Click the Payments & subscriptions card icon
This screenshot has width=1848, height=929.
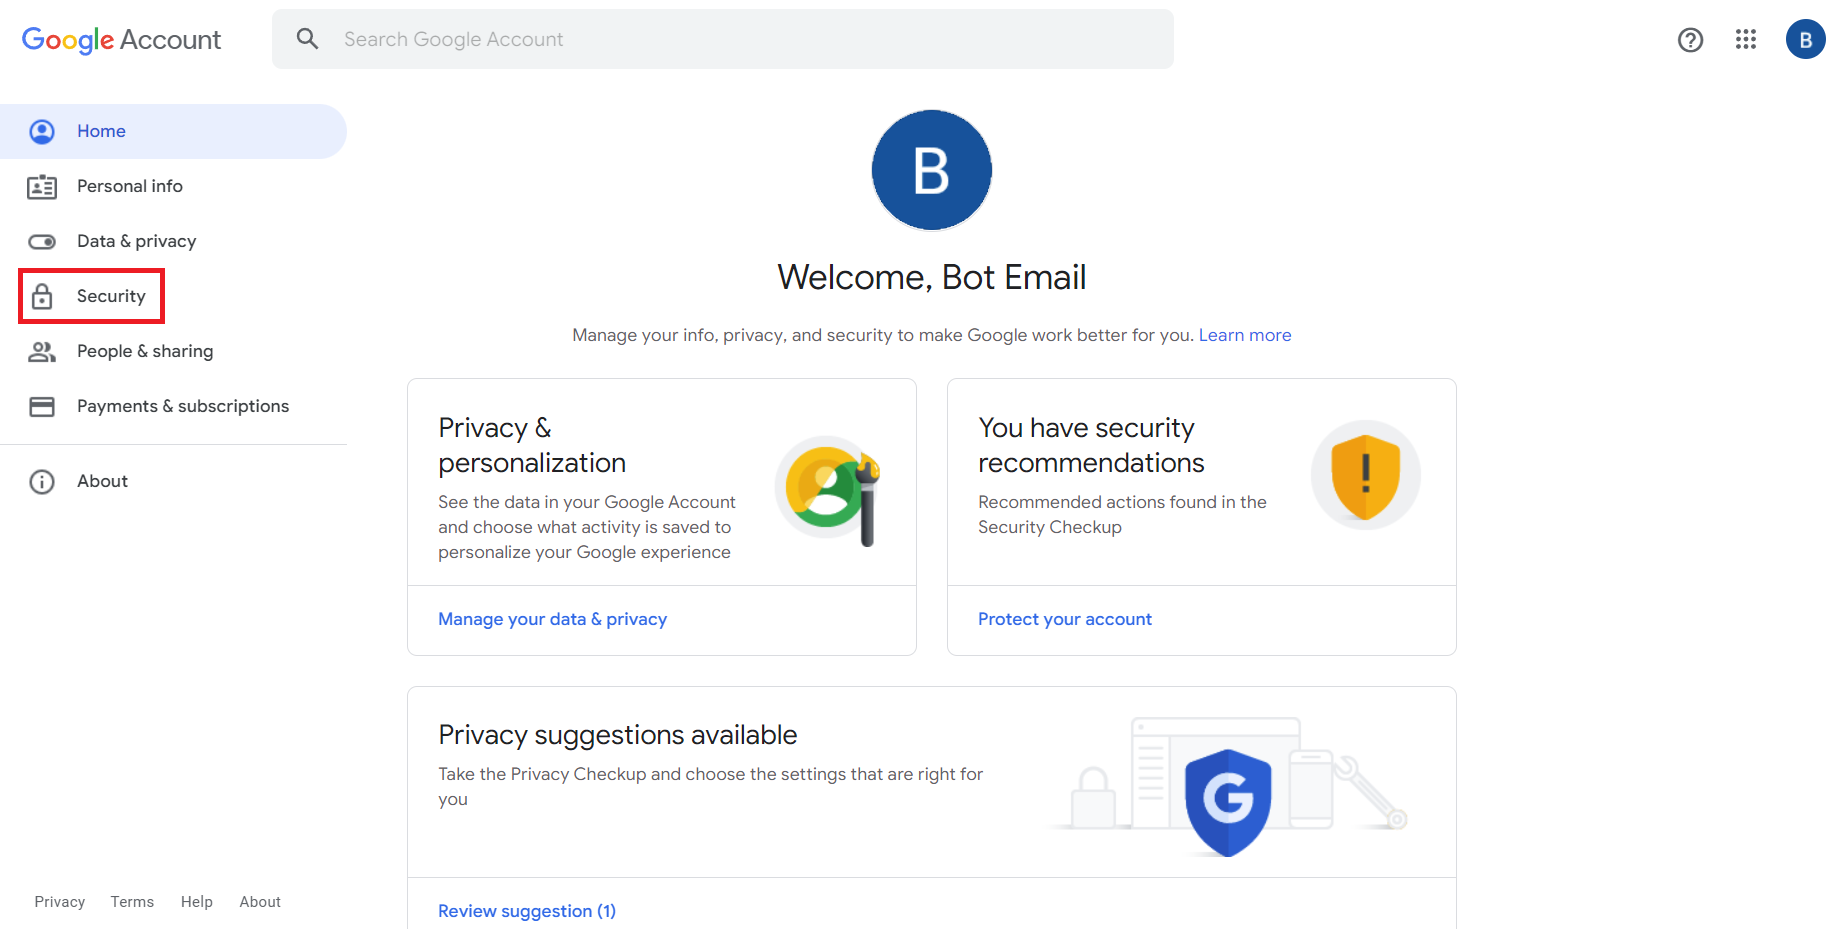tap(42, 406)
